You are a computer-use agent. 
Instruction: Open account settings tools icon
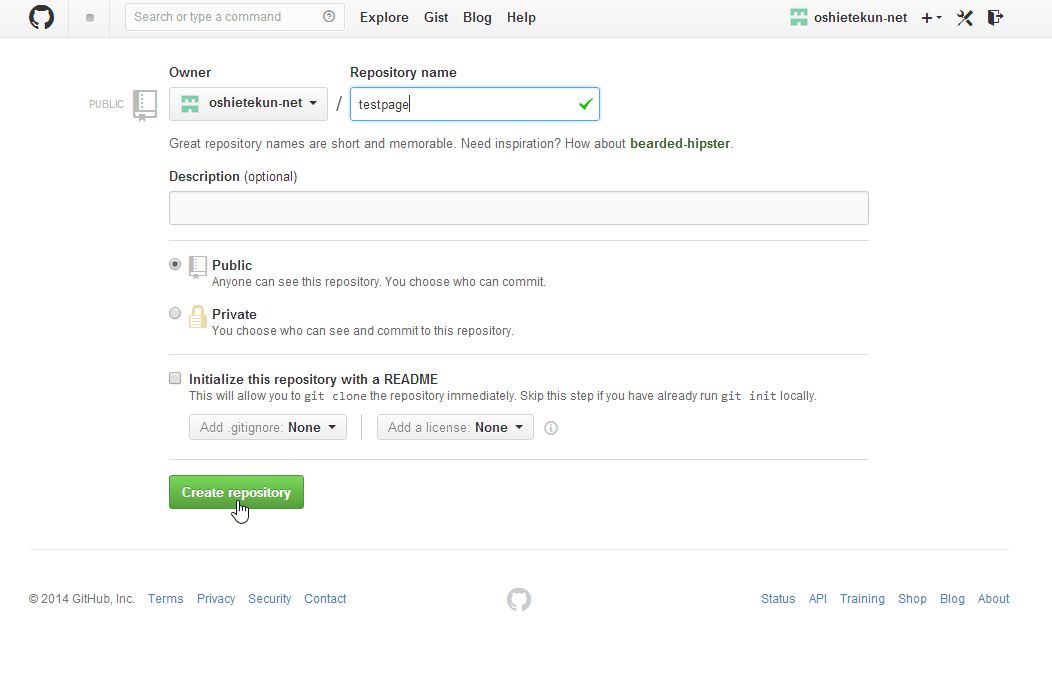[x=965, y=17]
